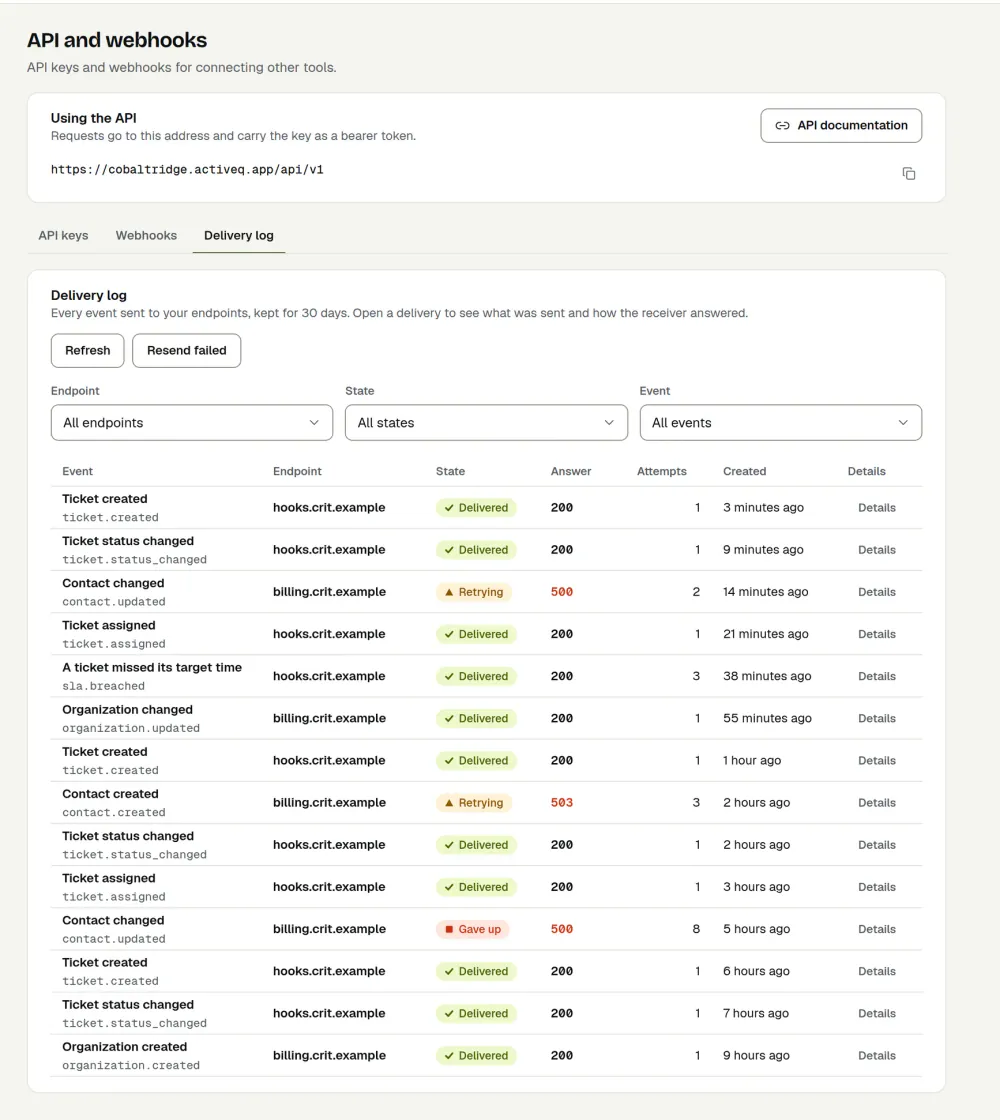Click the Resend failed button
This screenshot has width=1000, height=1120.
pos(186,351)
